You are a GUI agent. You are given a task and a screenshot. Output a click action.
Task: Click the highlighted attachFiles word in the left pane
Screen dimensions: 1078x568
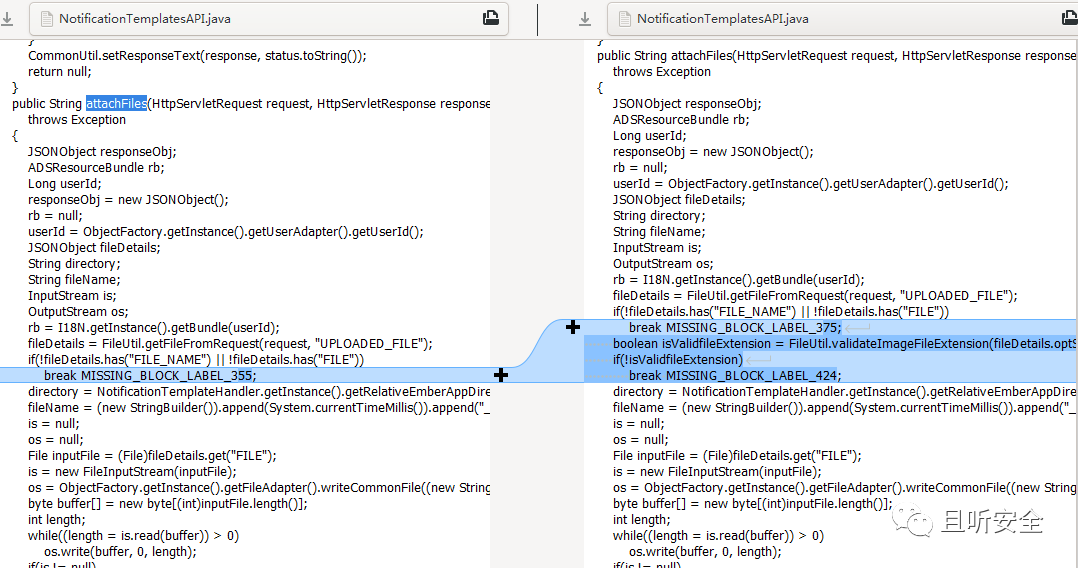coord(116,103)
